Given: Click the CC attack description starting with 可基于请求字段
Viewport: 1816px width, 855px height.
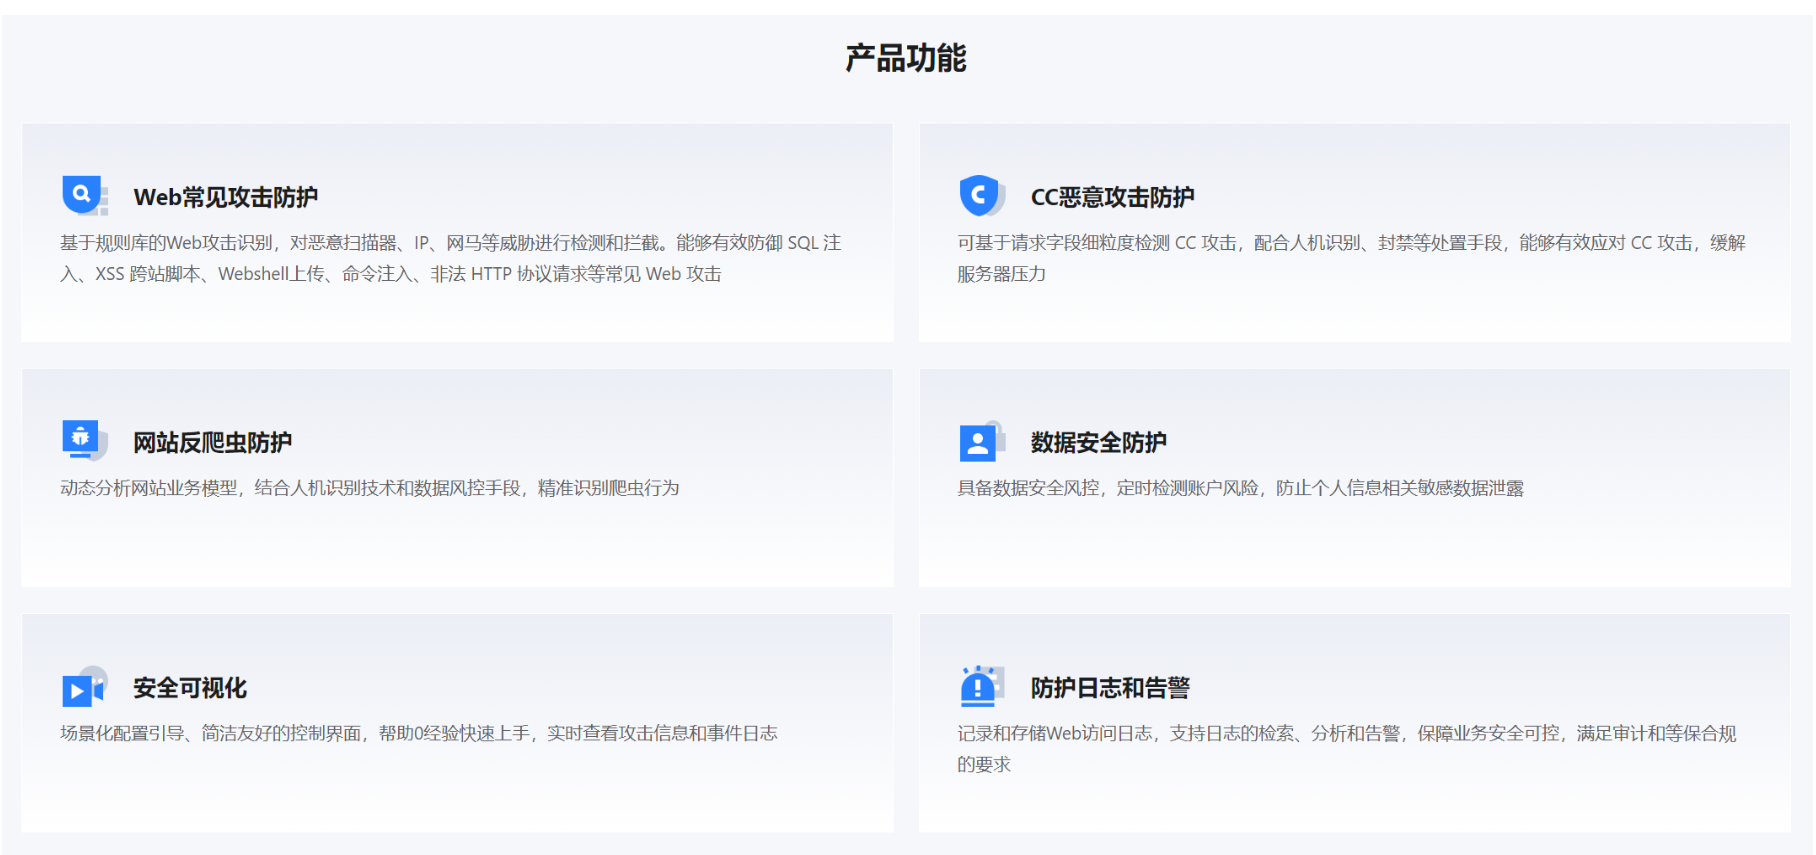Looking at the screenshot, I should pyautogui.click(x=1350, y=243).
